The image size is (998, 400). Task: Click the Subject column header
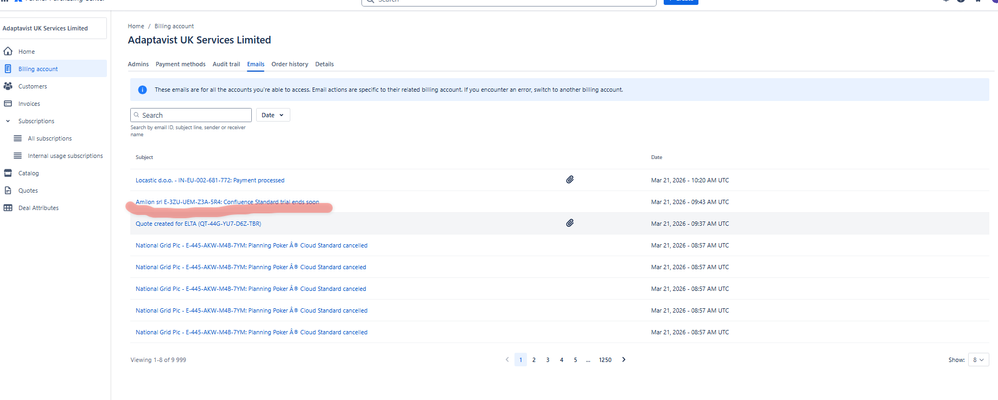144,157
